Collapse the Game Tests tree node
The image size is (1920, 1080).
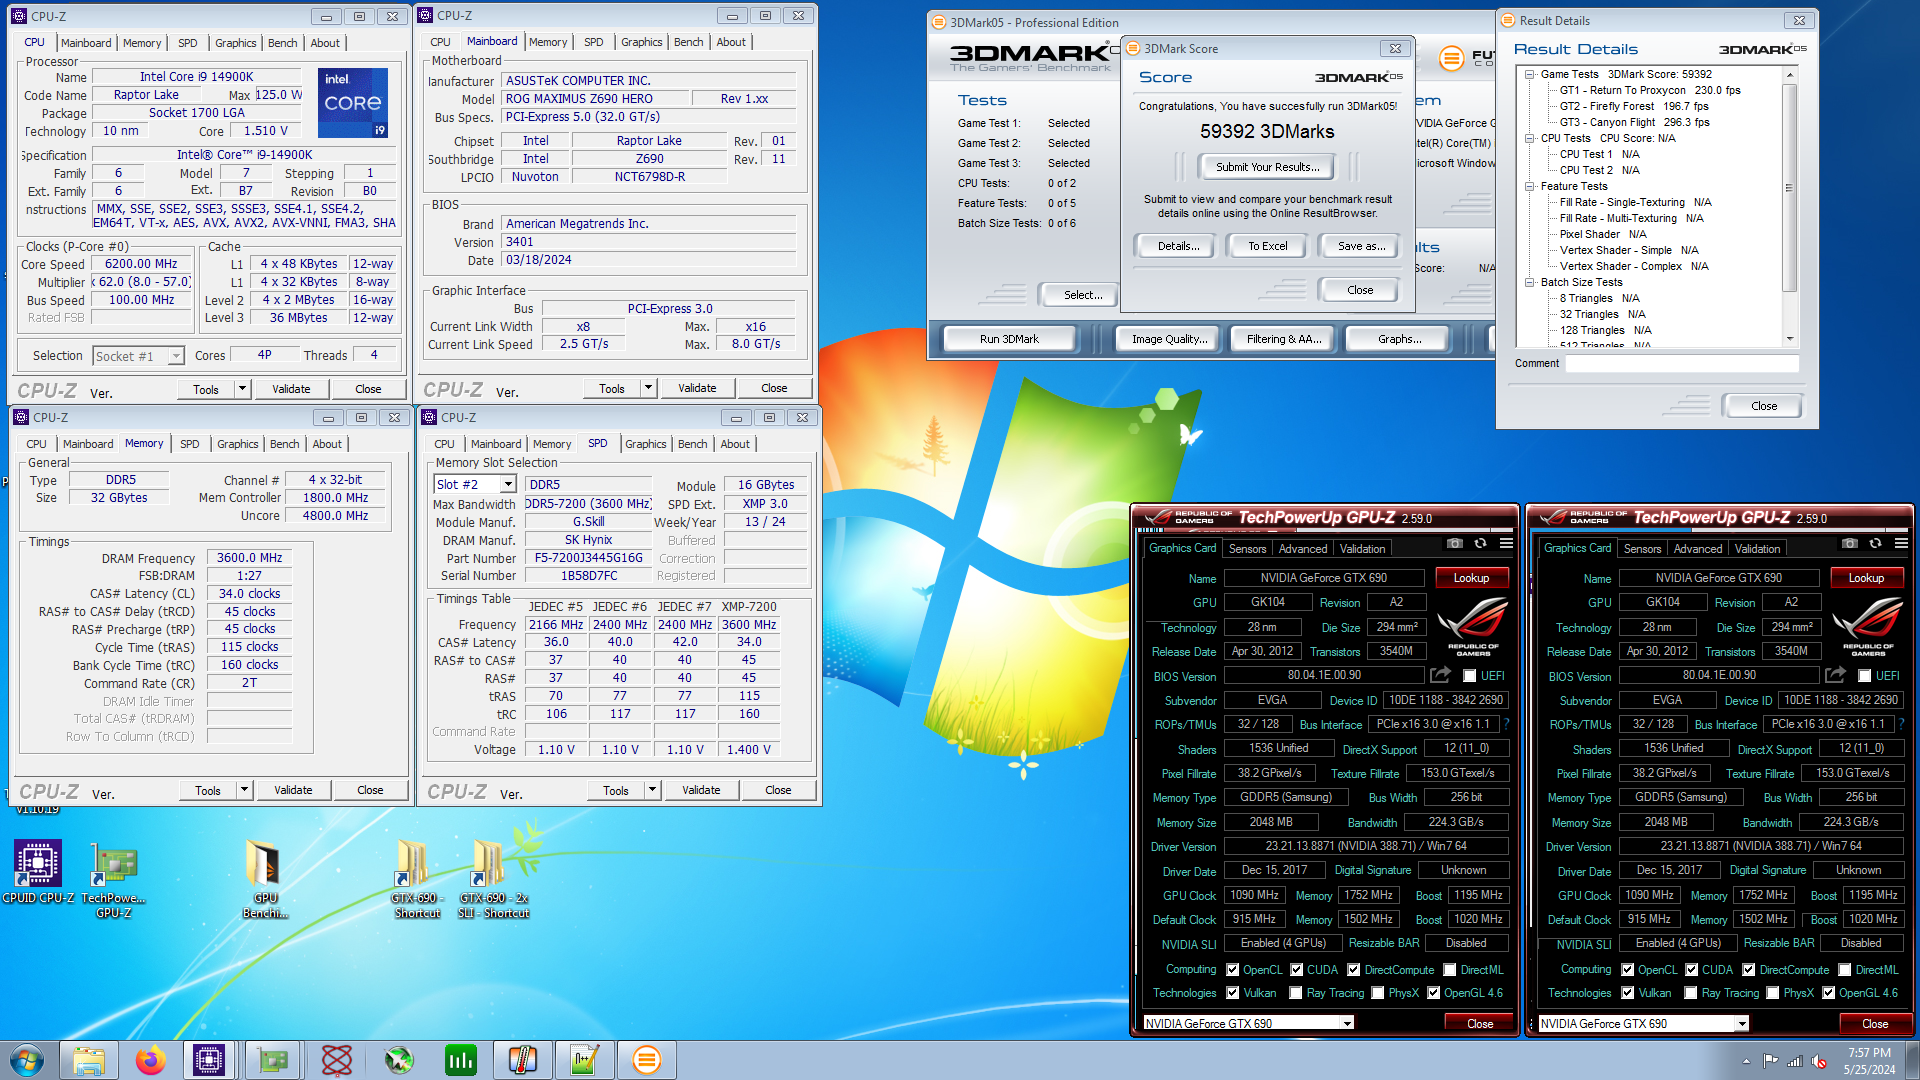coord(1529,74)
